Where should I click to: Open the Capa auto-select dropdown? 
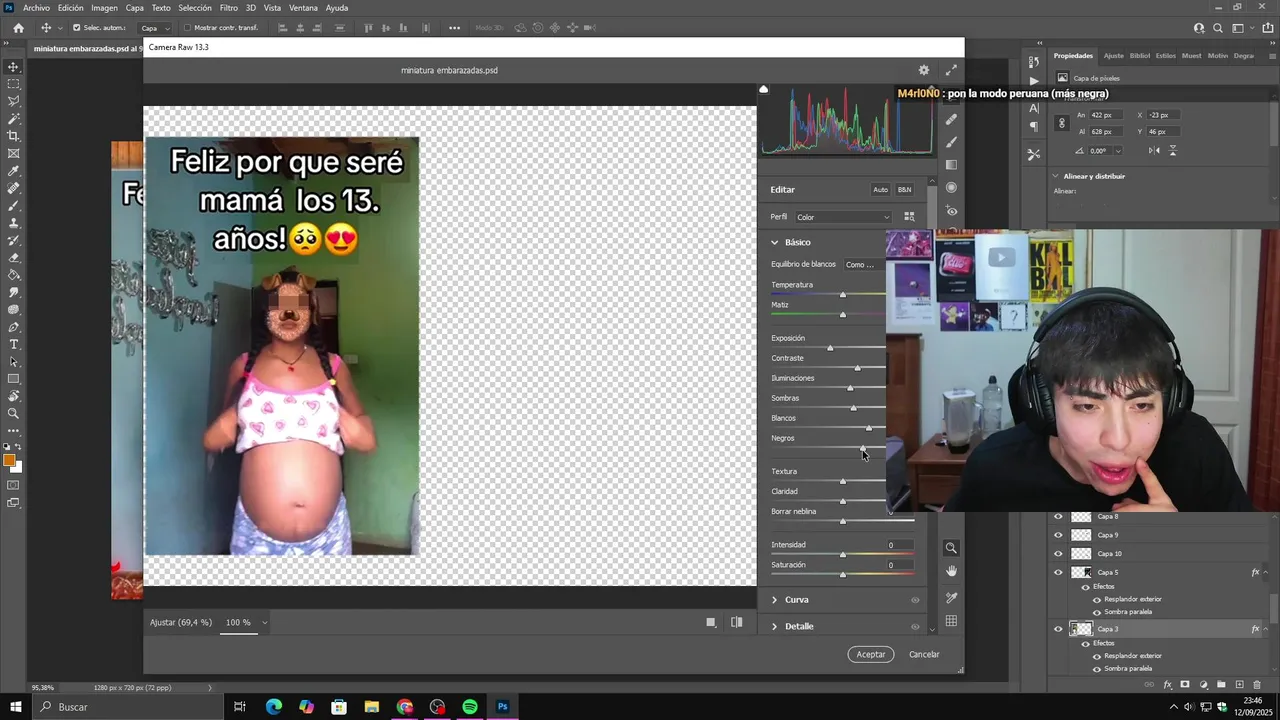(153, 28)
